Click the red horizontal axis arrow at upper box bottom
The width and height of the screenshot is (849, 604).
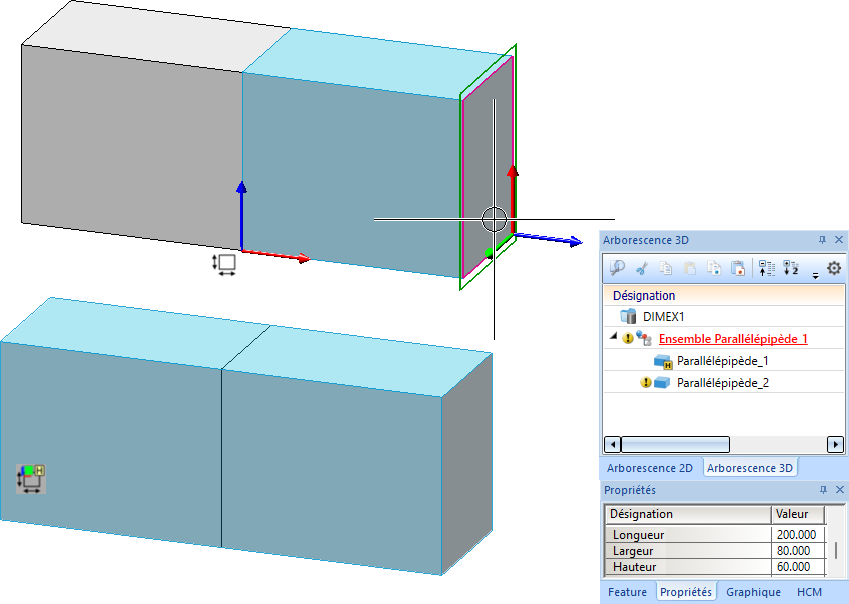pos(276,255)
